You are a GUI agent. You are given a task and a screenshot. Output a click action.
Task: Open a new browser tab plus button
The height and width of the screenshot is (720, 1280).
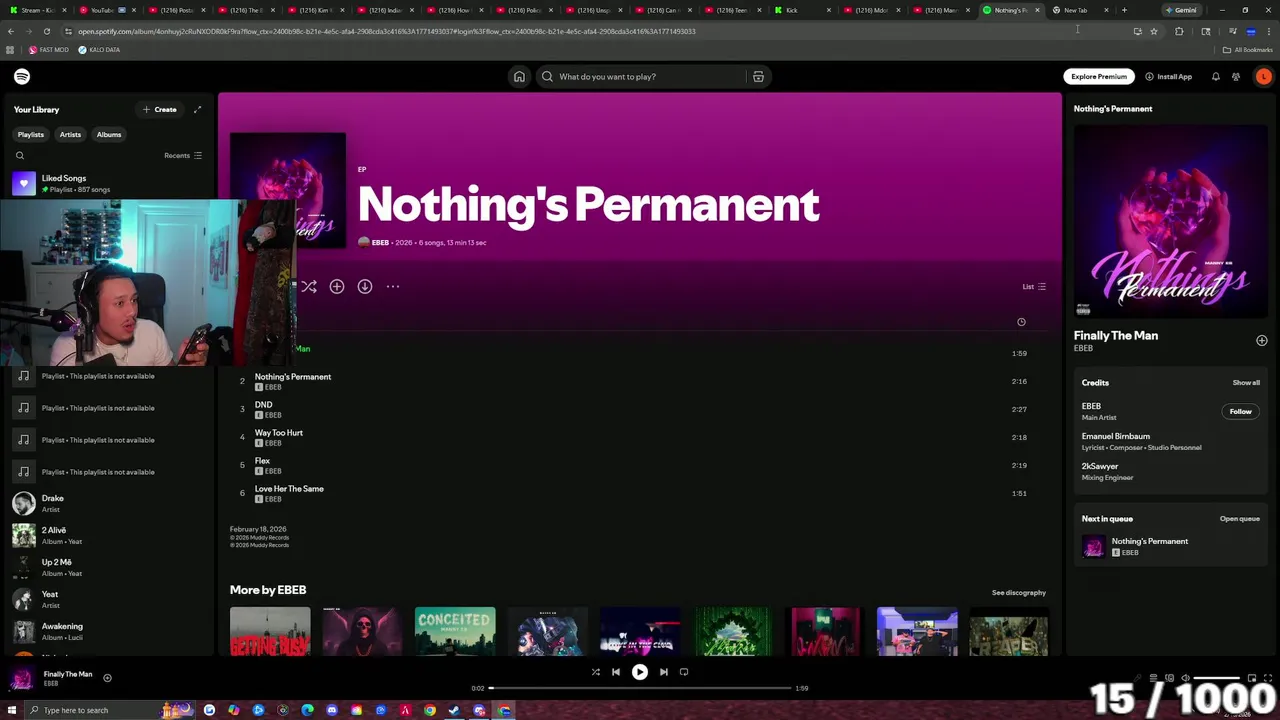(1124, 10)
